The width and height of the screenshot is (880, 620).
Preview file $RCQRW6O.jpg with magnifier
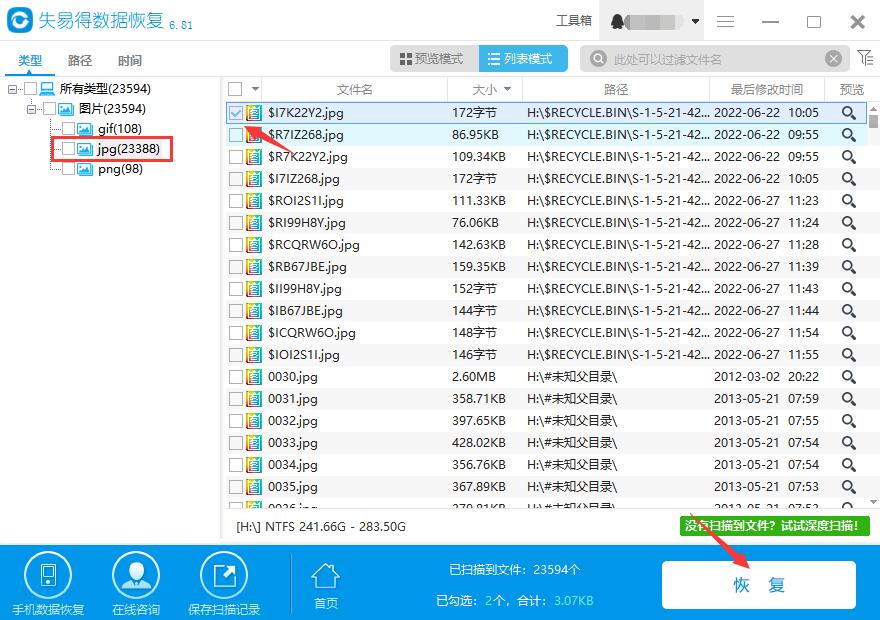(x=849, y=245)
